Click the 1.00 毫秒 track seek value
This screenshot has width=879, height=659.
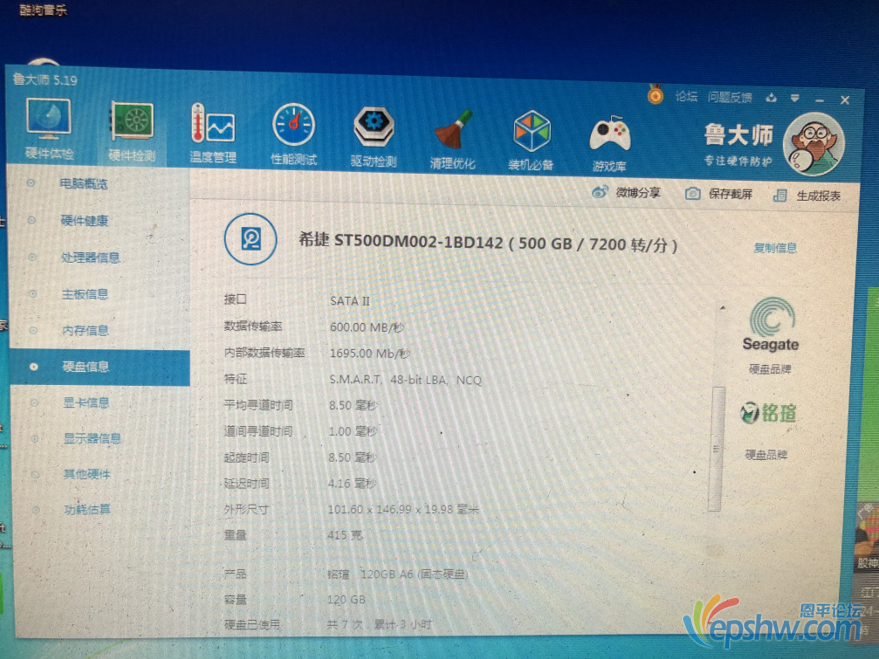(x=353, y=431)
